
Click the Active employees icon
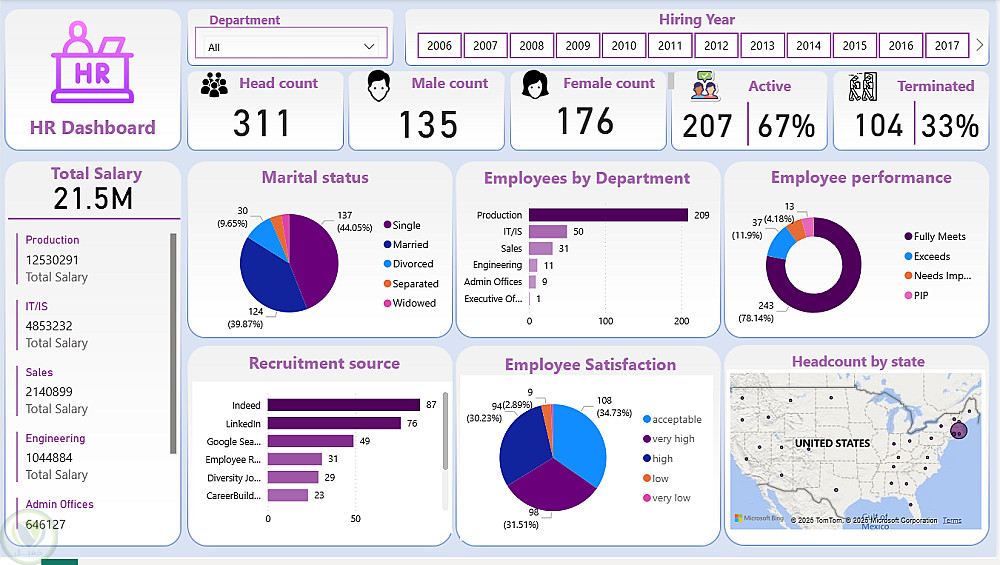pyautogui.click(x=705, y=86)
